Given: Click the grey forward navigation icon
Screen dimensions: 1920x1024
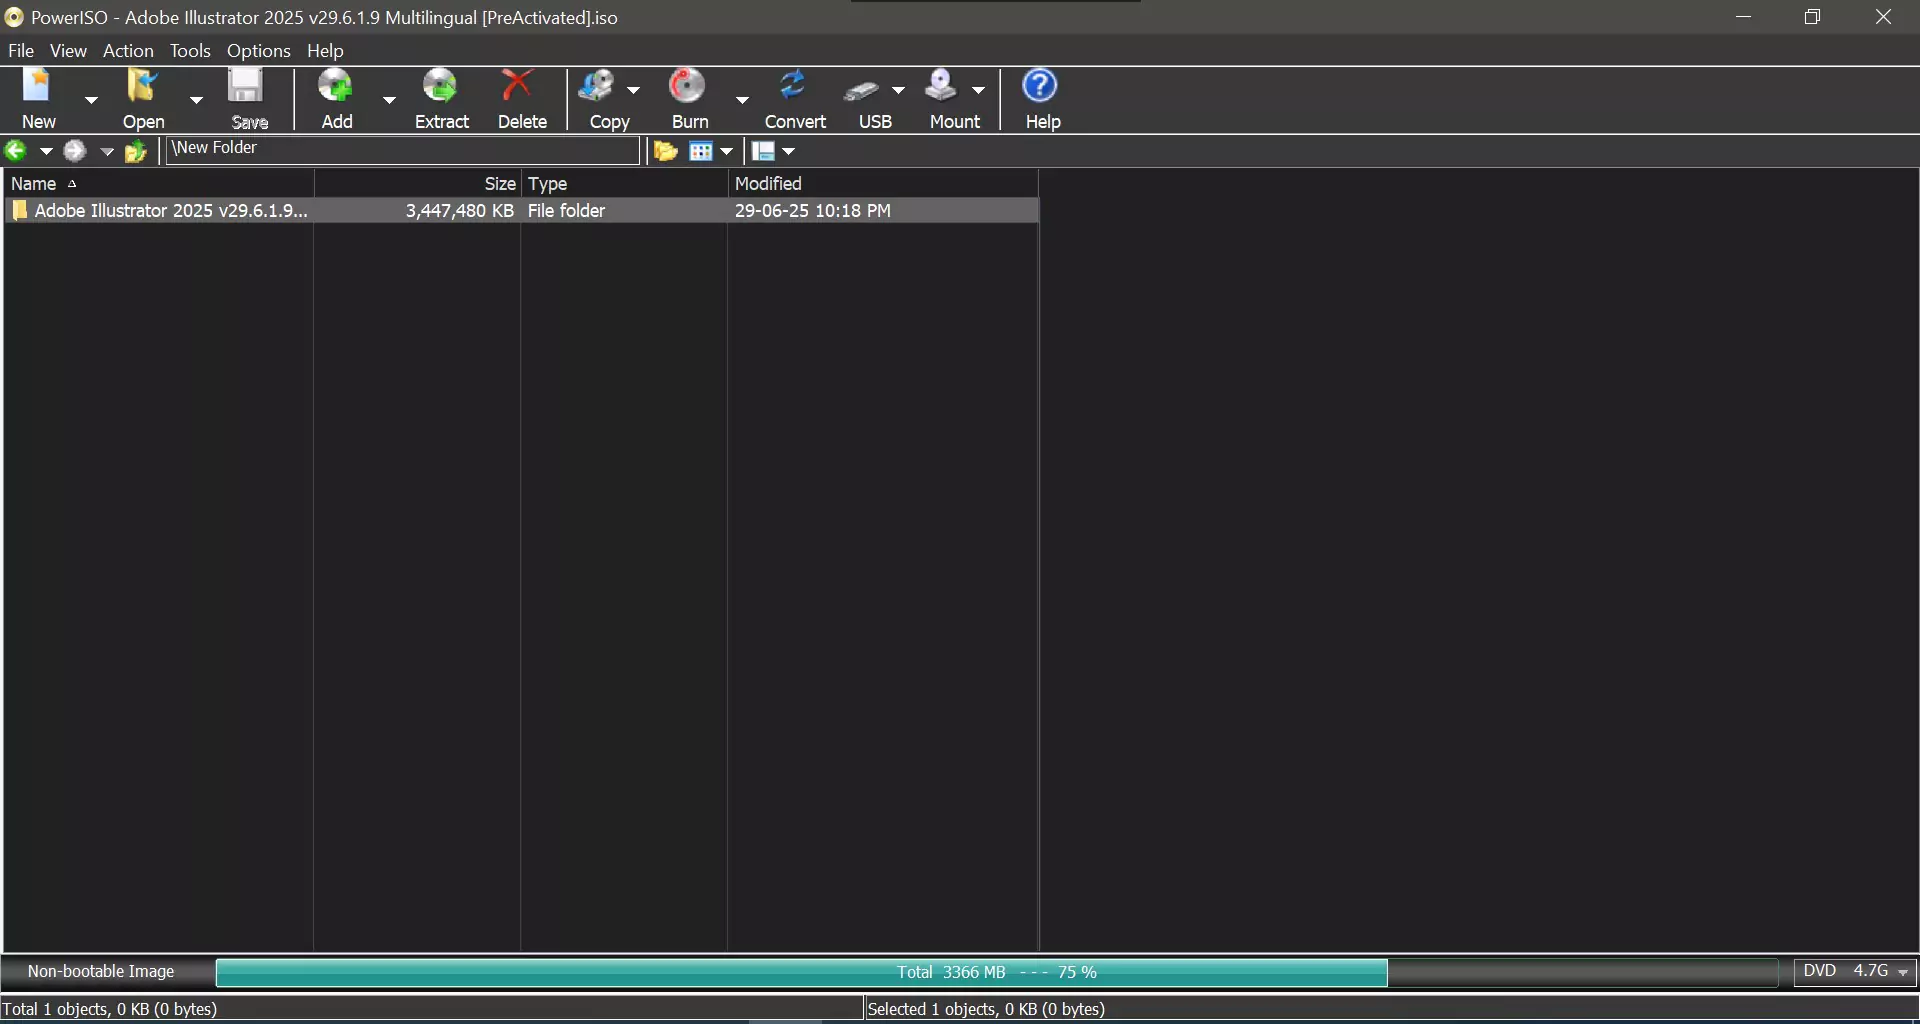Looking at the screenshot, I should tap(75, 151).
